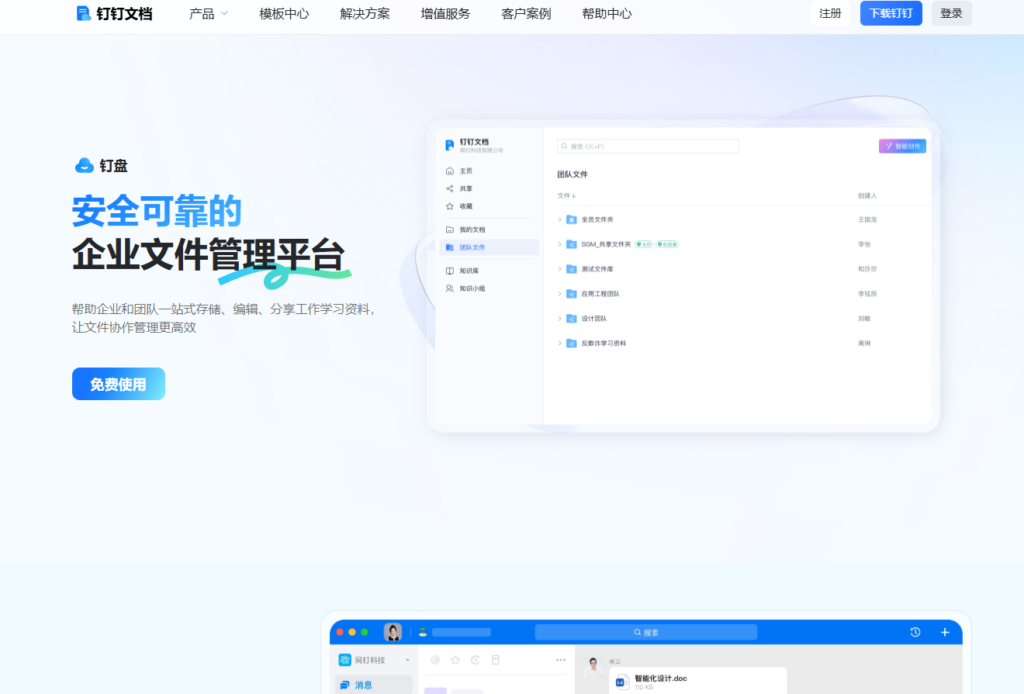Click the search field in the 钉钉文档 preview
Image resolution: width=1024 pixels, height=694 pixels.
[x=647, y=146]
